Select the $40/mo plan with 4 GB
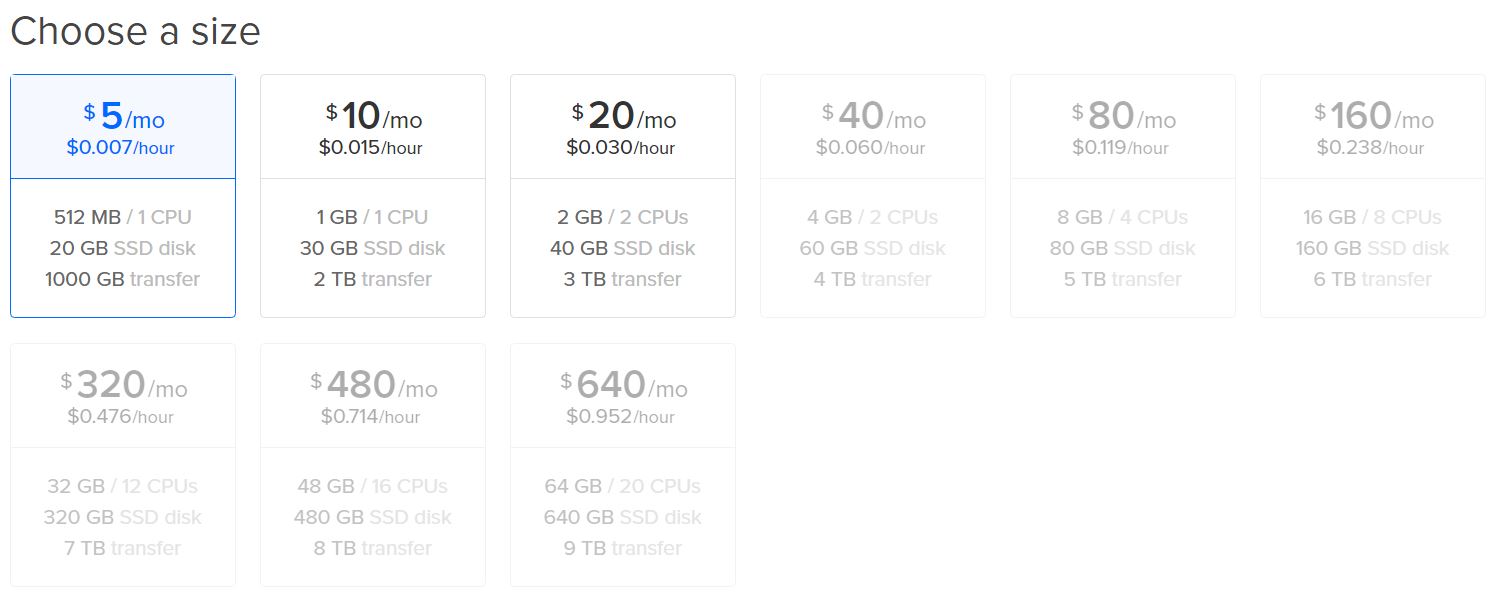Screen dimensions: 1506x609 point(873,196)
